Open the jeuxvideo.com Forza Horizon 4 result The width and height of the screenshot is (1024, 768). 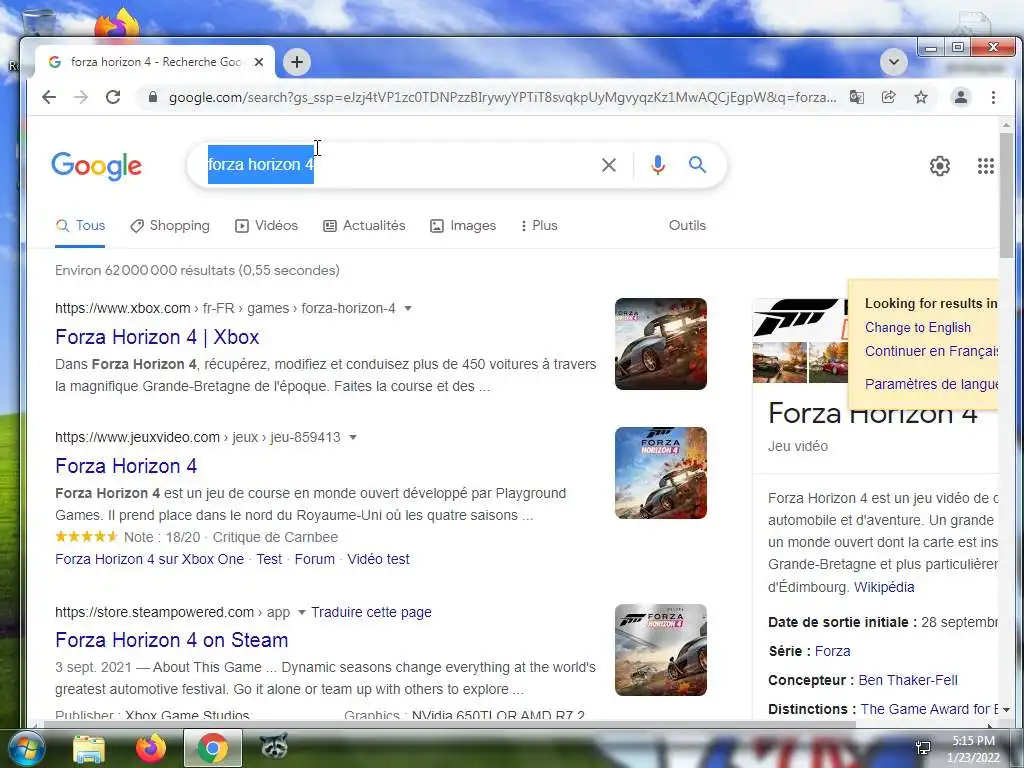pyautogui.click(x=126, y=466)
